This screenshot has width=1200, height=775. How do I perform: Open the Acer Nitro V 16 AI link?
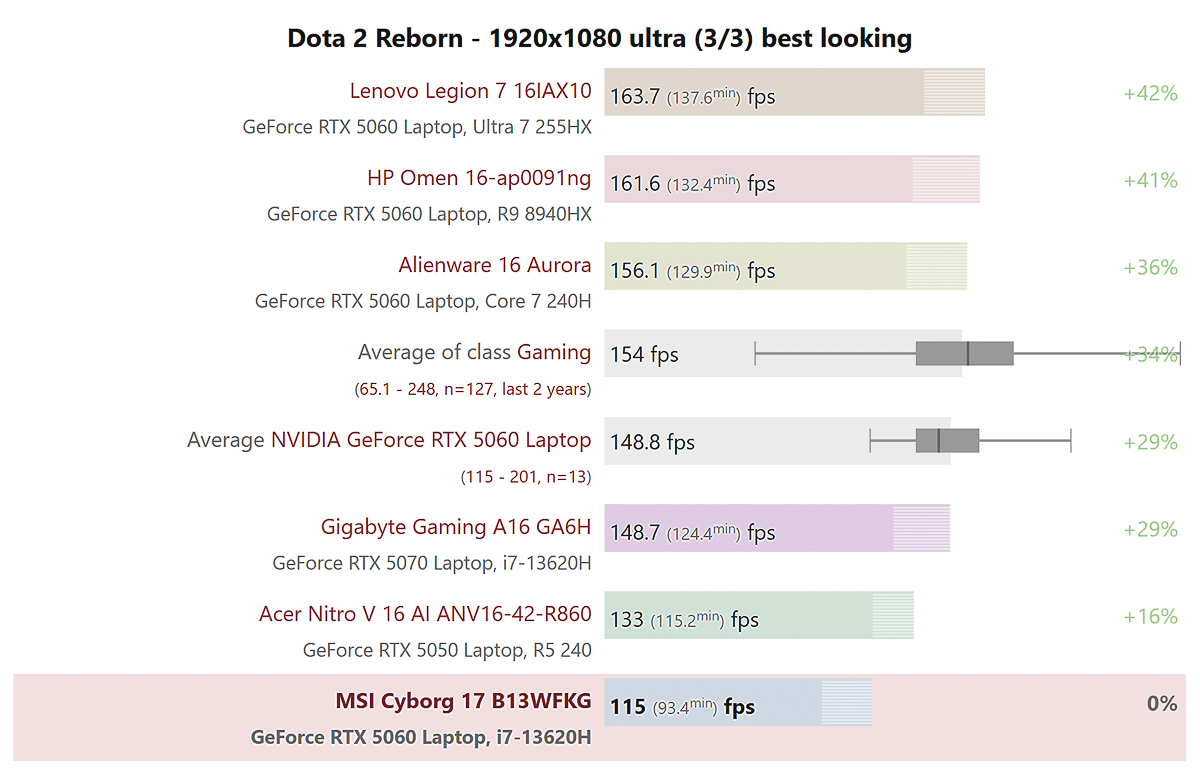(x=425, y=613)
